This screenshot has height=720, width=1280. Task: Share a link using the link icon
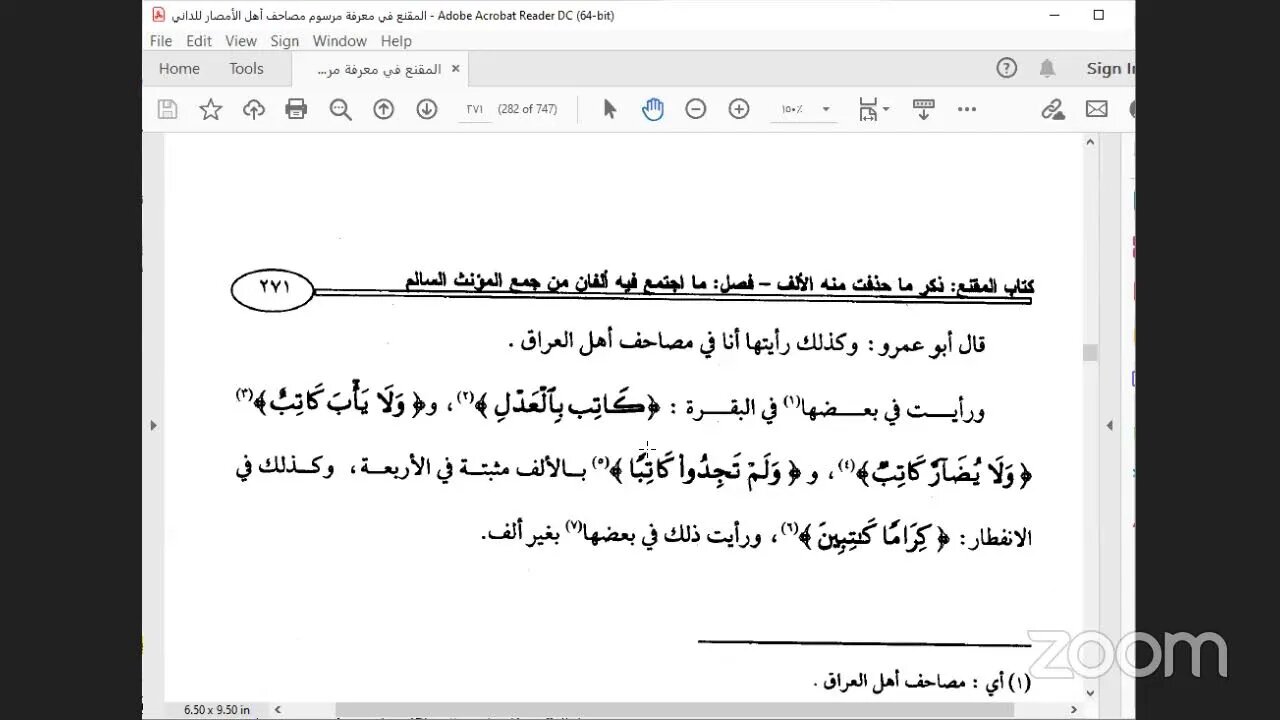point(1052,110)
